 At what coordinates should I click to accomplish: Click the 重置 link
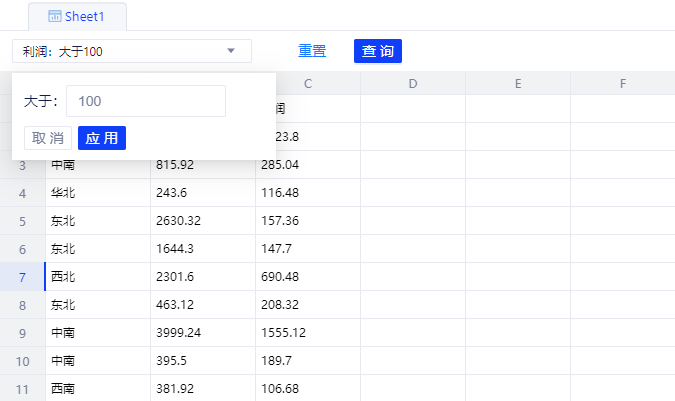[x=312, y=51]
